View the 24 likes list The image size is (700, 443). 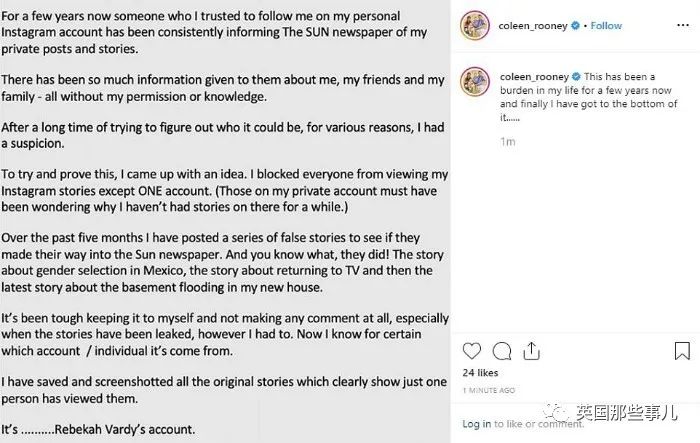478,373
